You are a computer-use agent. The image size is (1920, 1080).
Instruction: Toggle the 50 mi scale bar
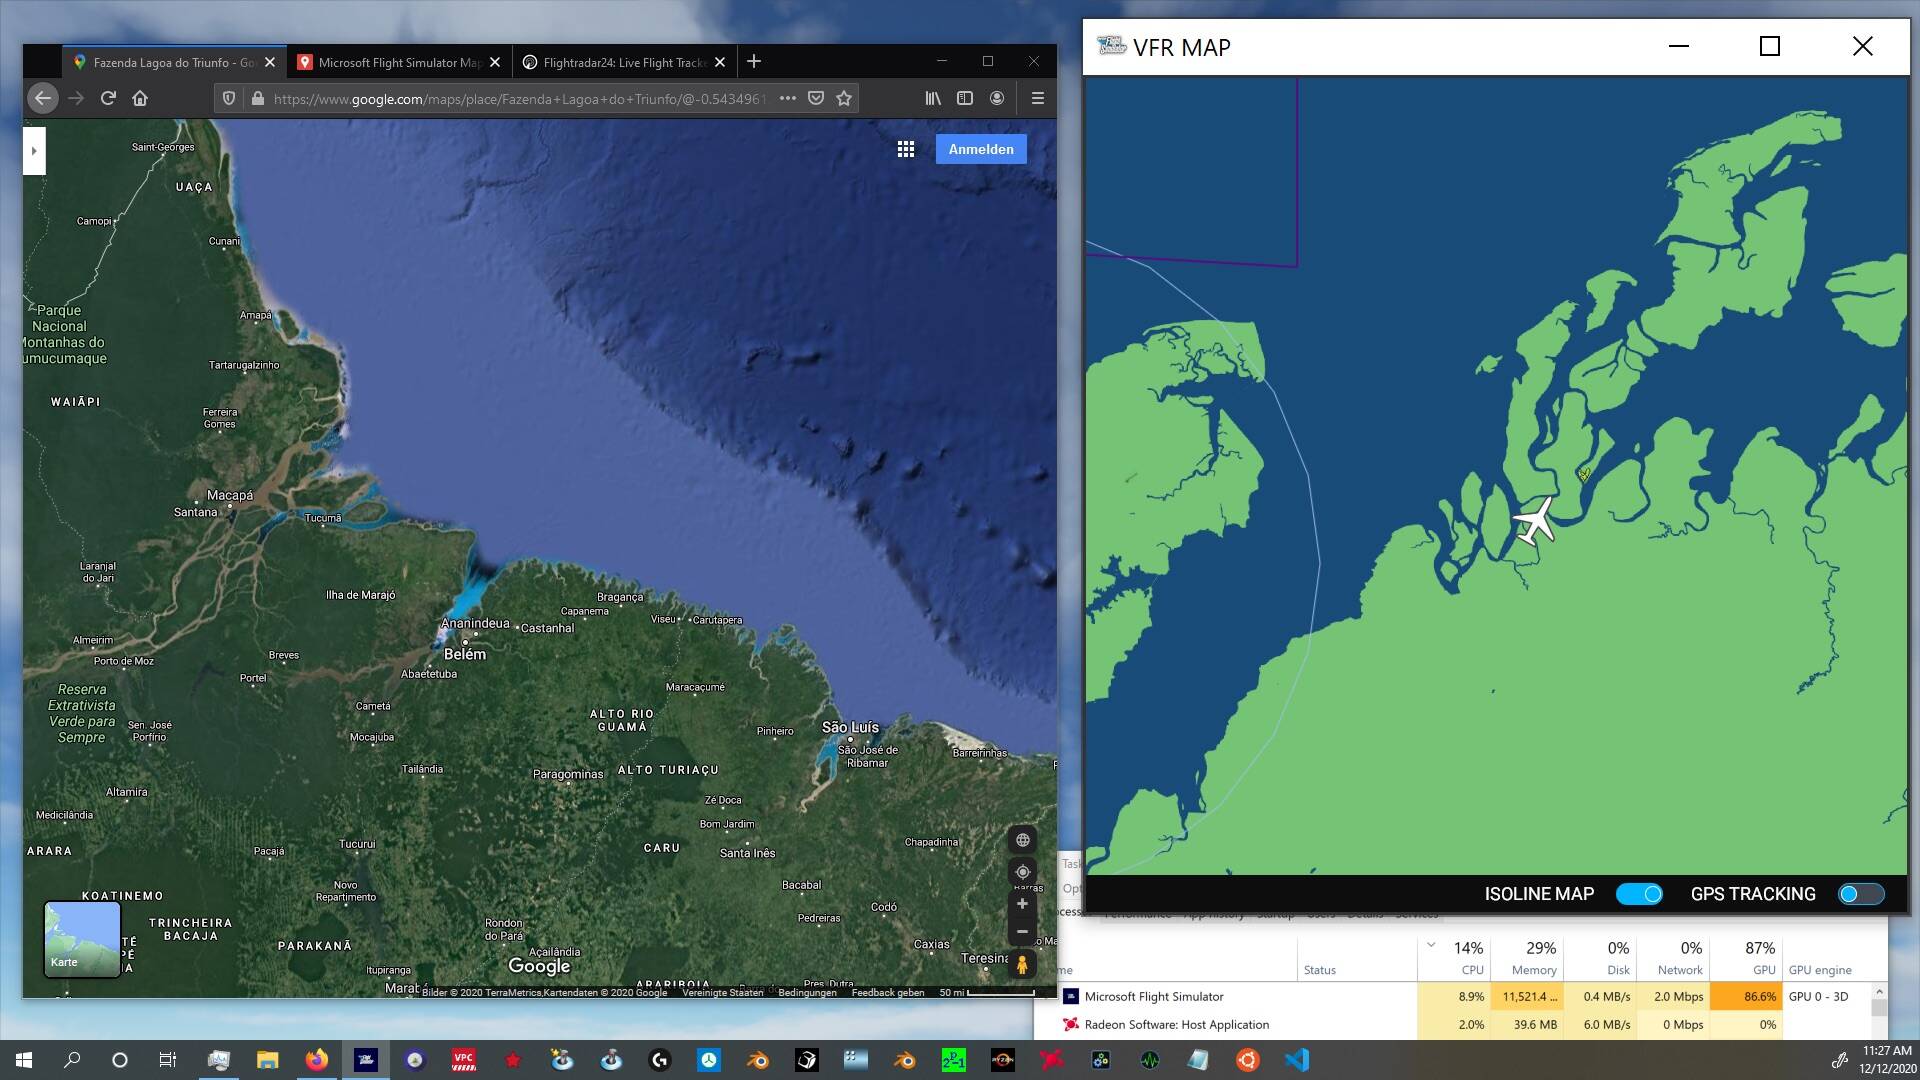pyautogui.click(x=987, y=993)
